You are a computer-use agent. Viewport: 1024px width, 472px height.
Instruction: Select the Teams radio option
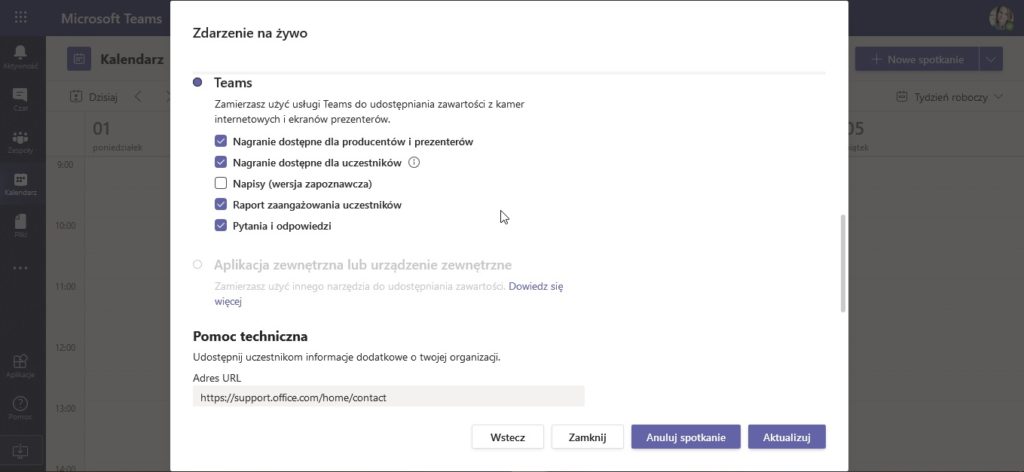[197, 82]
